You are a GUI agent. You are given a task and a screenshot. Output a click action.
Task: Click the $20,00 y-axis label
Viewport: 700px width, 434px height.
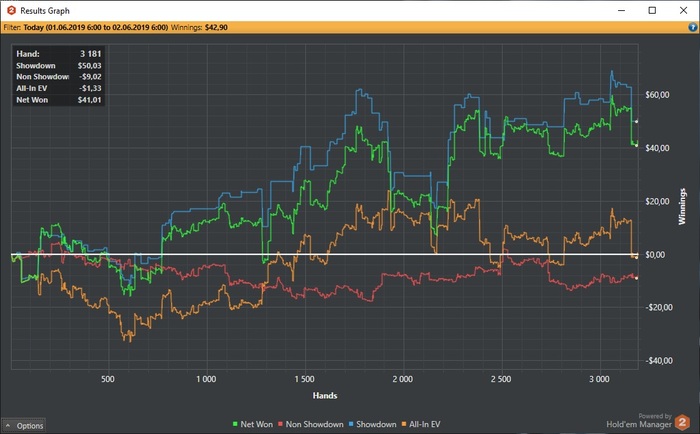coord(657,201)
